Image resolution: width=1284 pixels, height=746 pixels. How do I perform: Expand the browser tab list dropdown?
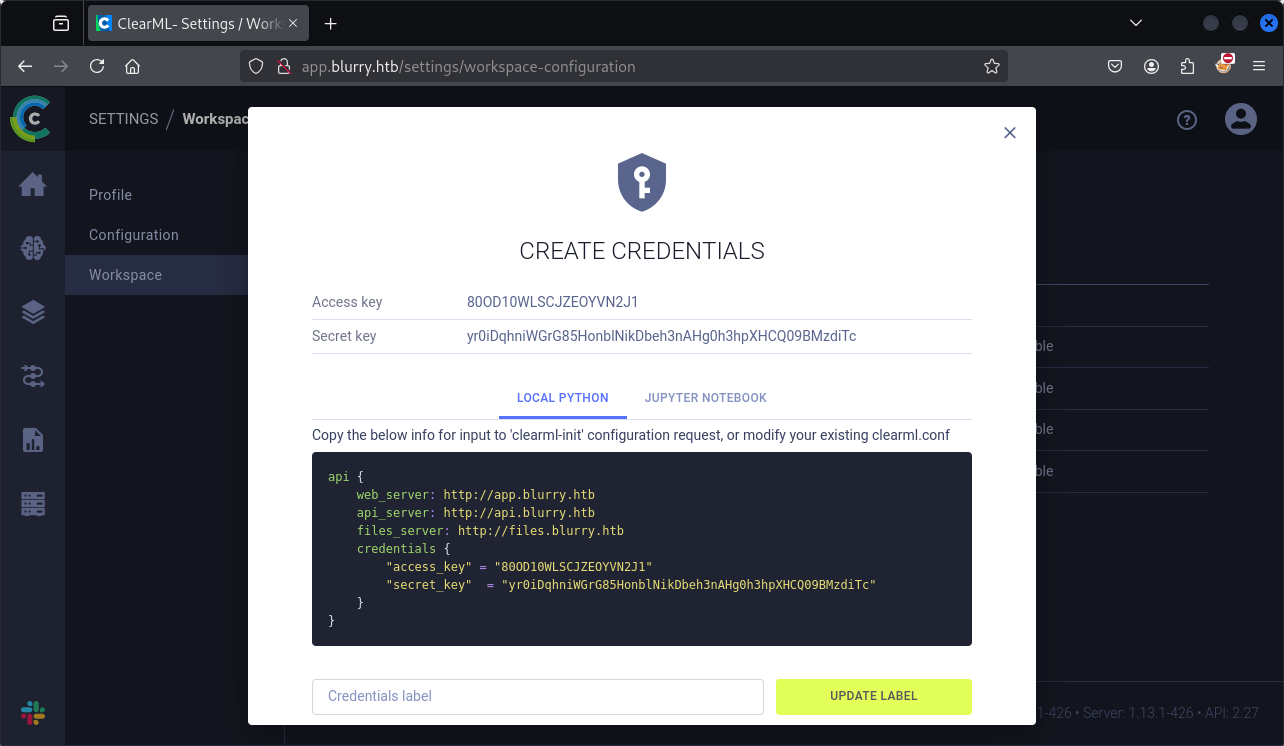point(1136,23)
